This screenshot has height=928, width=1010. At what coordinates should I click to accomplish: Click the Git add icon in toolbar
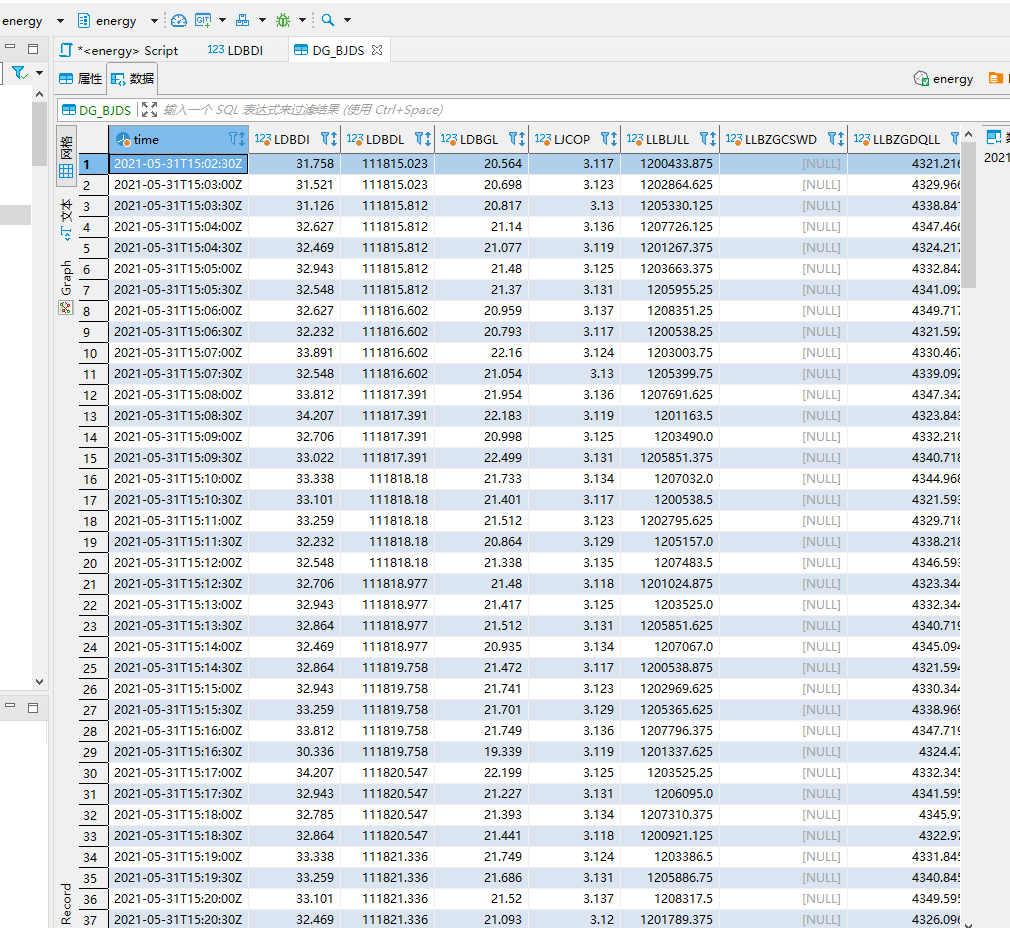(203, 21)
